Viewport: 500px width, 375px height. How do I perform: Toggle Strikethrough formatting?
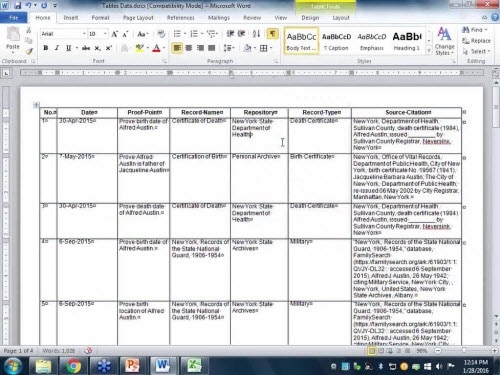tap(86, 48)
